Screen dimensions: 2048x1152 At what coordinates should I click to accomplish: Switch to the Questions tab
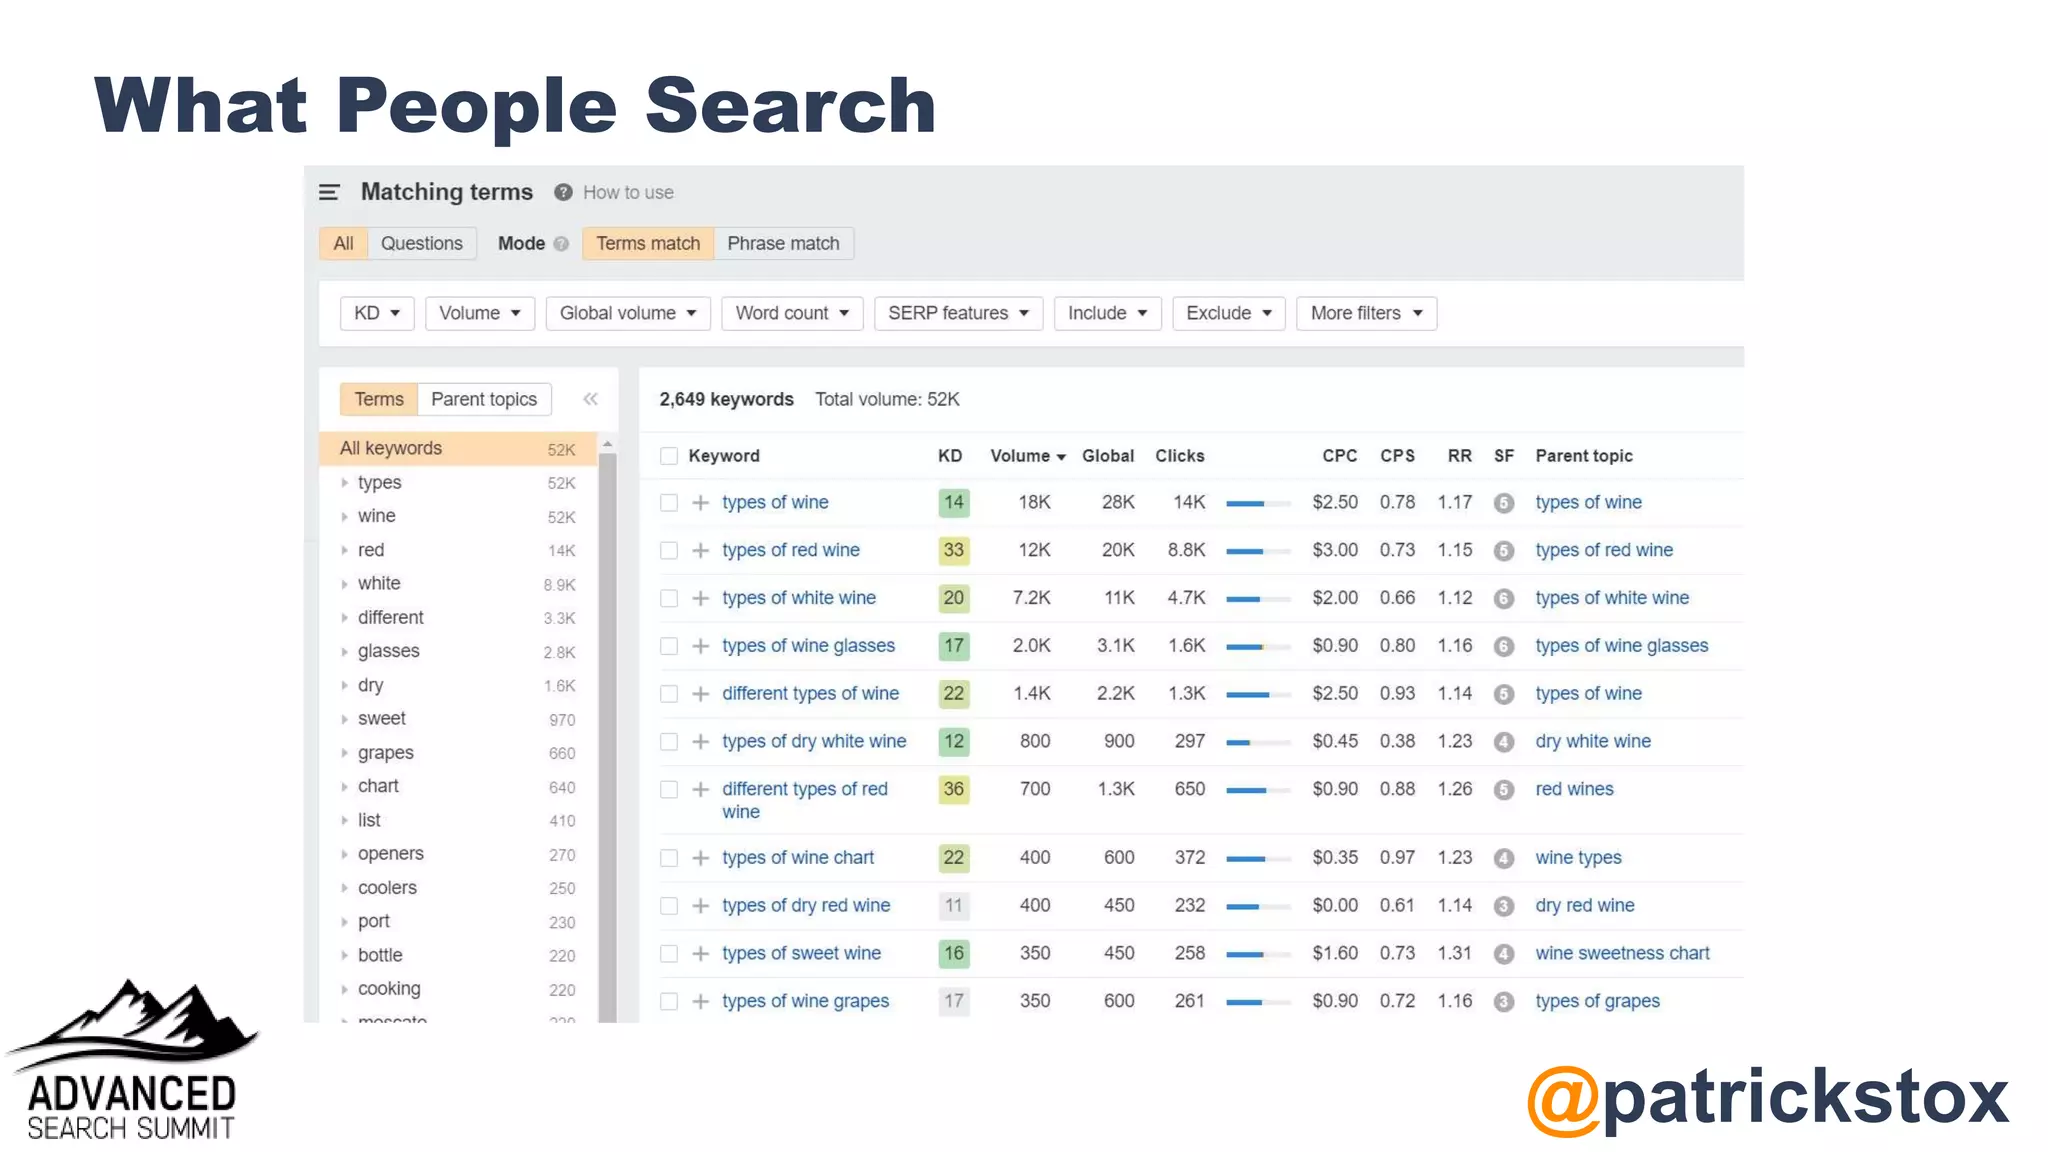[x=422, y=244]
